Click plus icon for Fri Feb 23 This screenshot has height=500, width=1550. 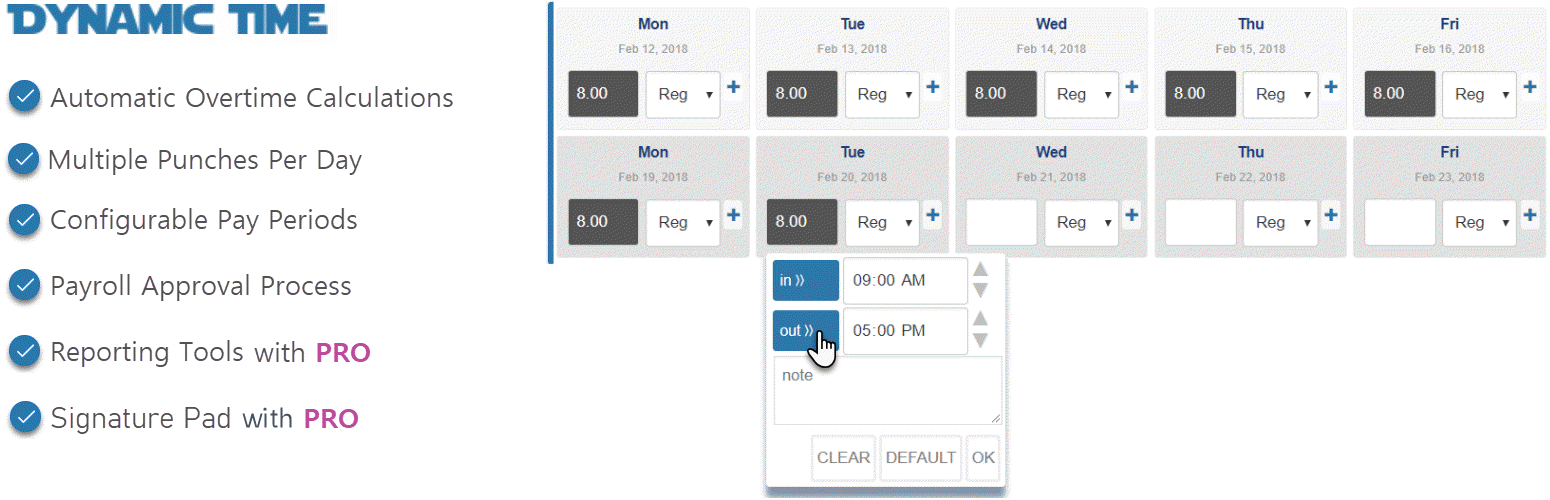(1530, 216)
